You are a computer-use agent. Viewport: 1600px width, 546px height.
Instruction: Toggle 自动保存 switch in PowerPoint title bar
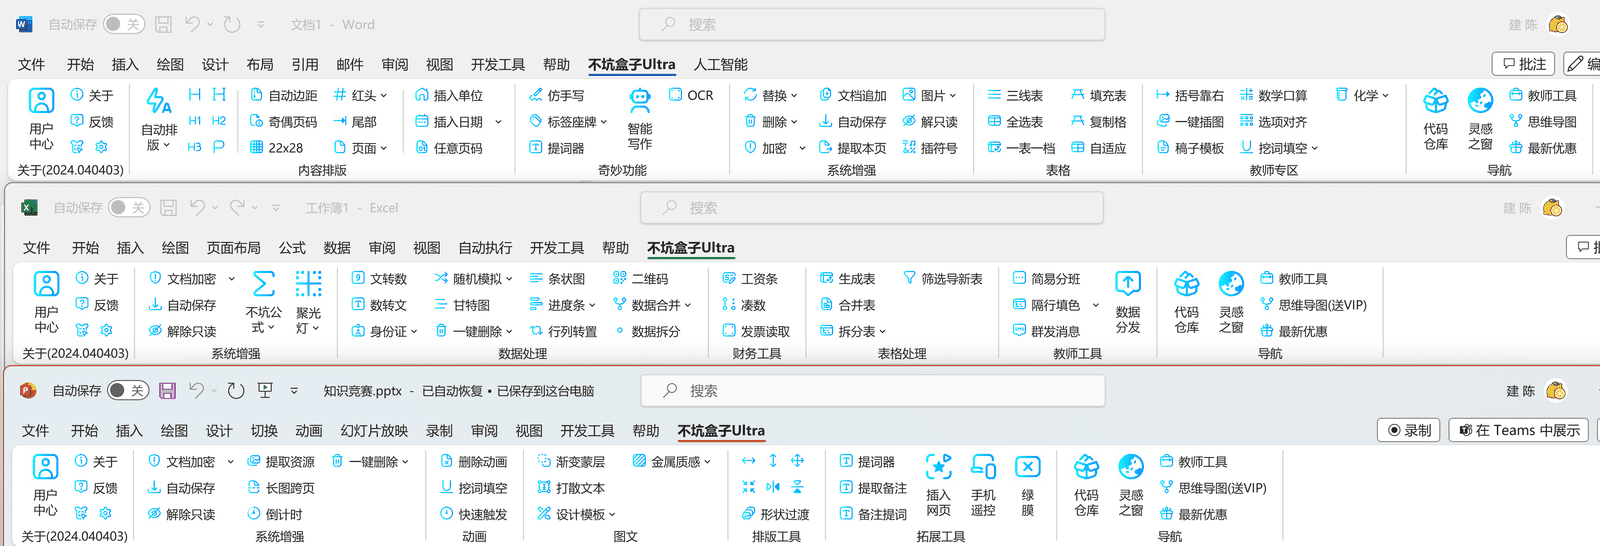click(128, 391)
